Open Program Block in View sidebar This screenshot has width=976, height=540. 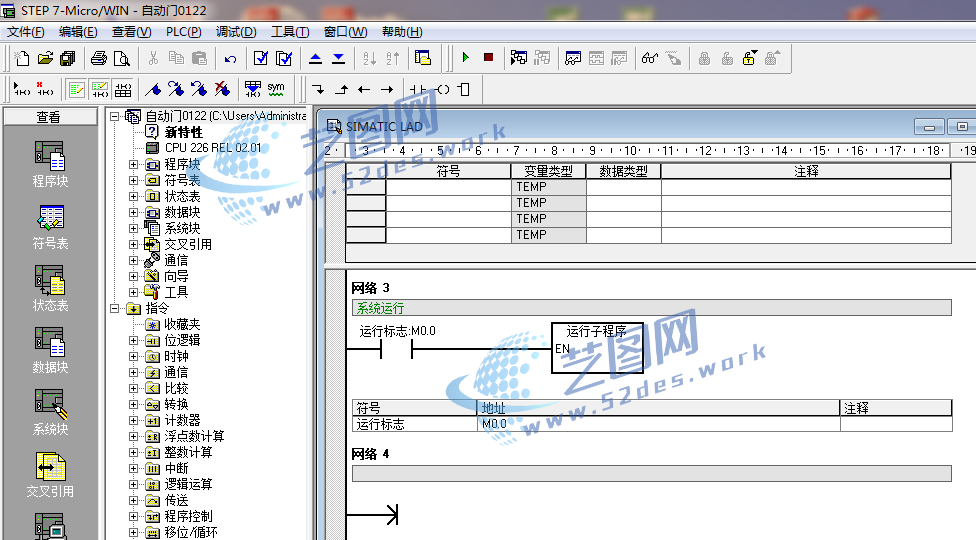click(x=50, y=164)
